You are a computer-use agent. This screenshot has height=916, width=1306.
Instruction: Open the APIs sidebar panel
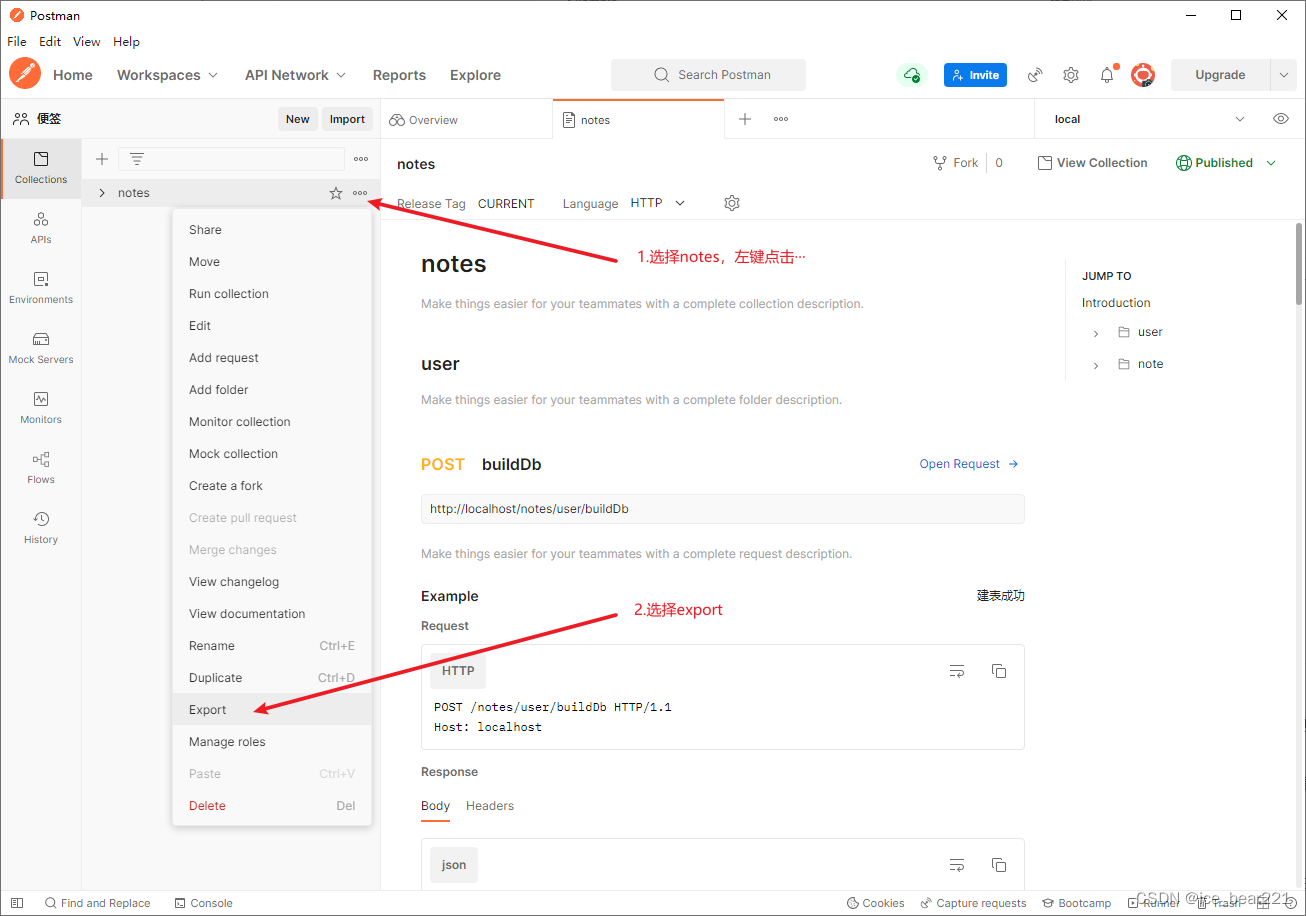pos(41,228)
